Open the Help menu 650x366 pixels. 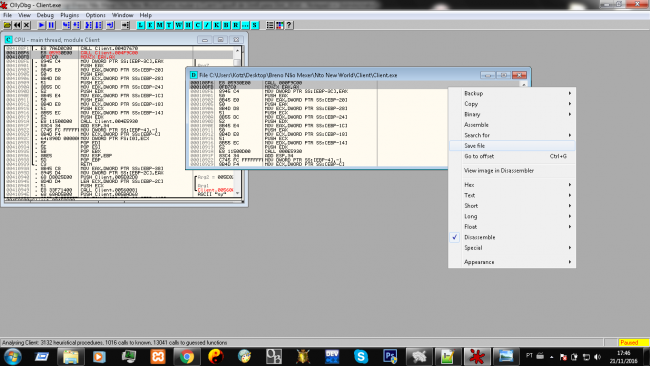click(146, 15)
